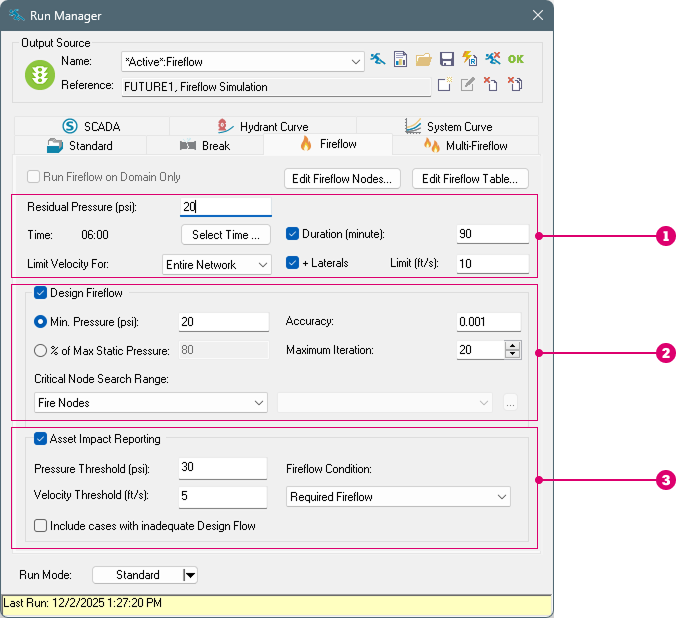The image size is (676, 618).
Task: Open the disabled dropdown beside Fire Nodes
Action: [x=385, y=402]
